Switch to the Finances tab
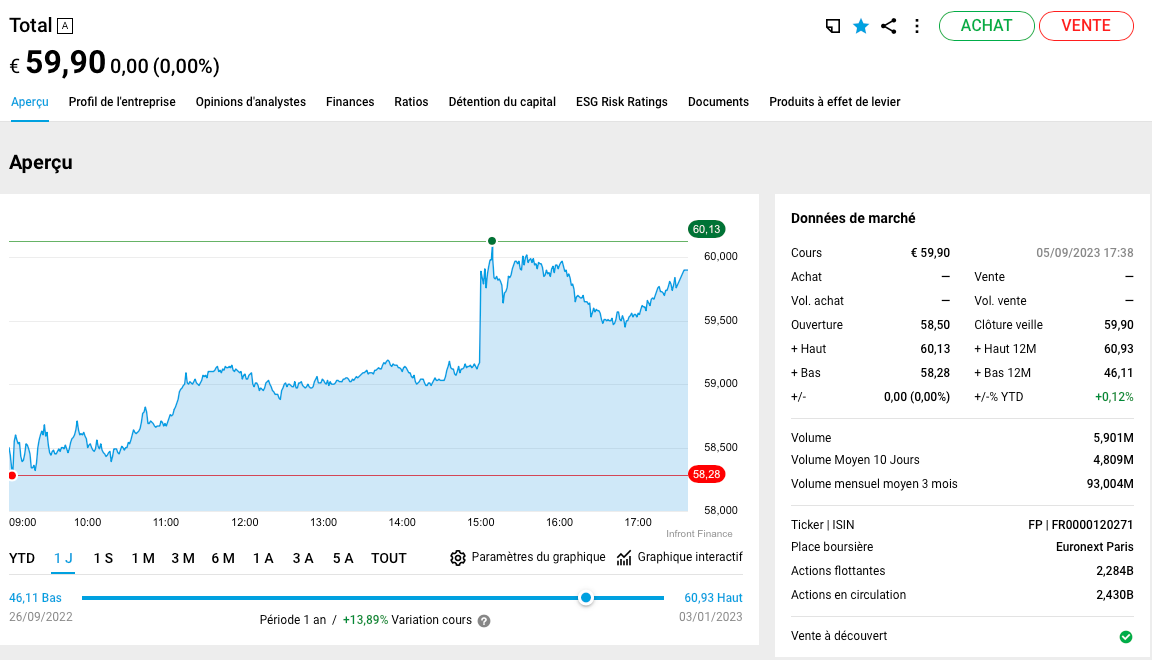Screen dimensions: 1152x660 pyautogui.click(x=350, y=102)
